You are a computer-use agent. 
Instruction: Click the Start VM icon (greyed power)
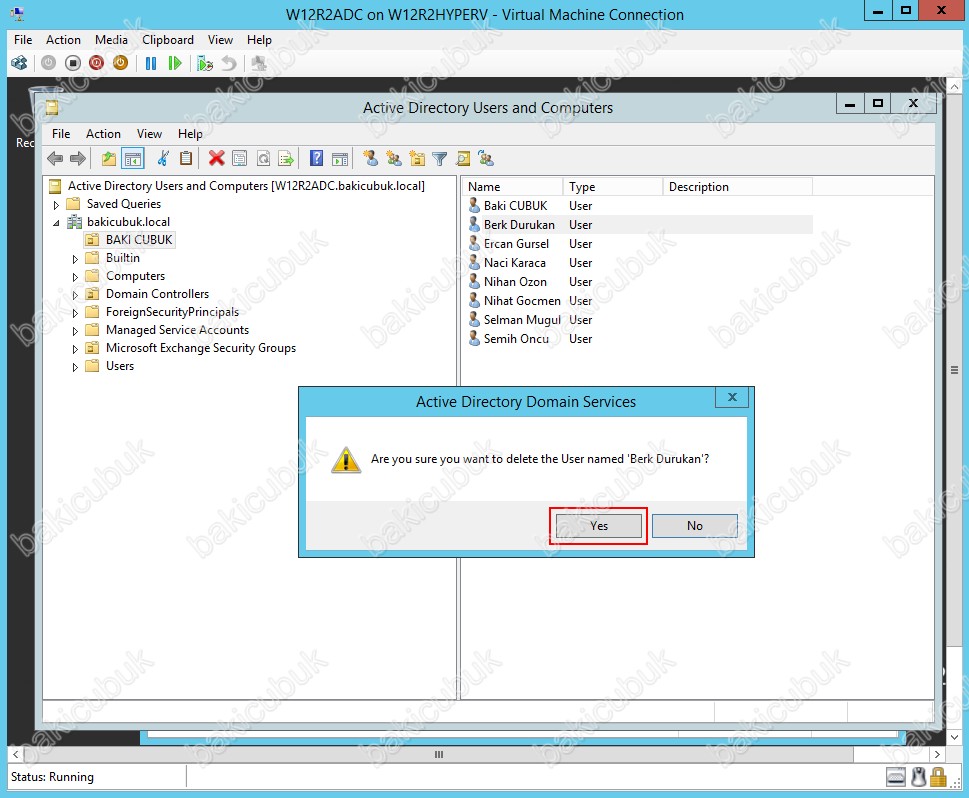coord(48,63)
